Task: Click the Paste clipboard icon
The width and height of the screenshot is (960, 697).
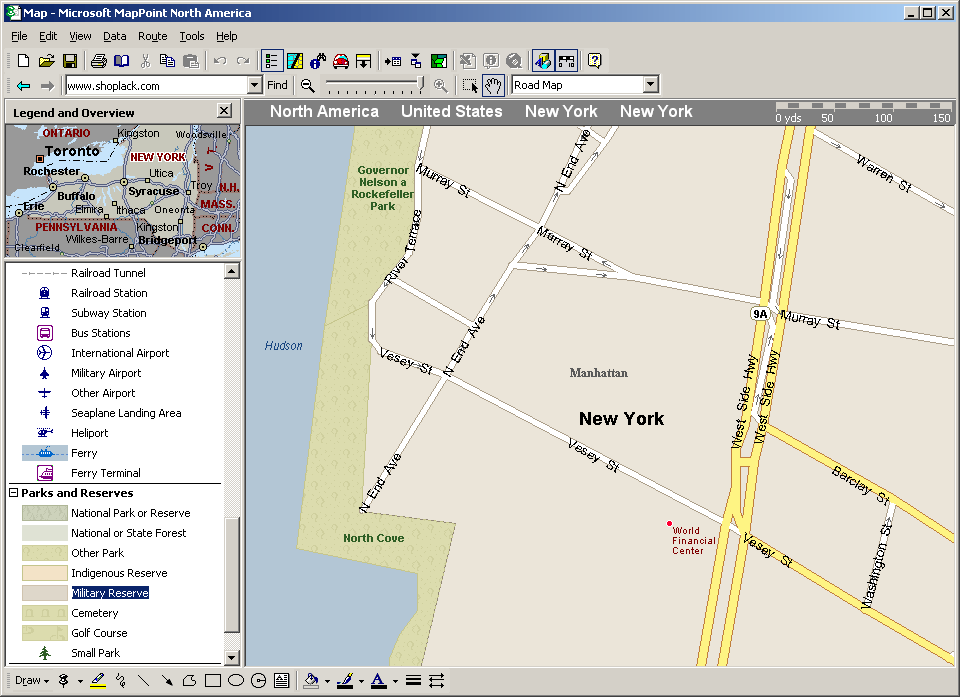Action: pyautogui.click(x=191, y=61)
